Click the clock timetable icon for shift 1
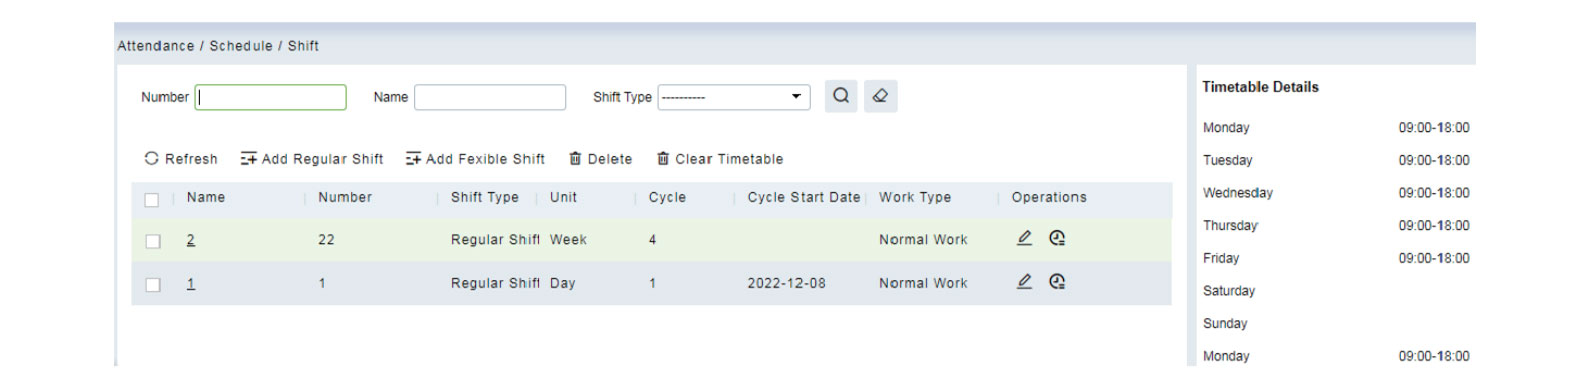Image resolution: width=1587 pixels, height=390 pixels. pyautogui.click(x=1057, y=282)
